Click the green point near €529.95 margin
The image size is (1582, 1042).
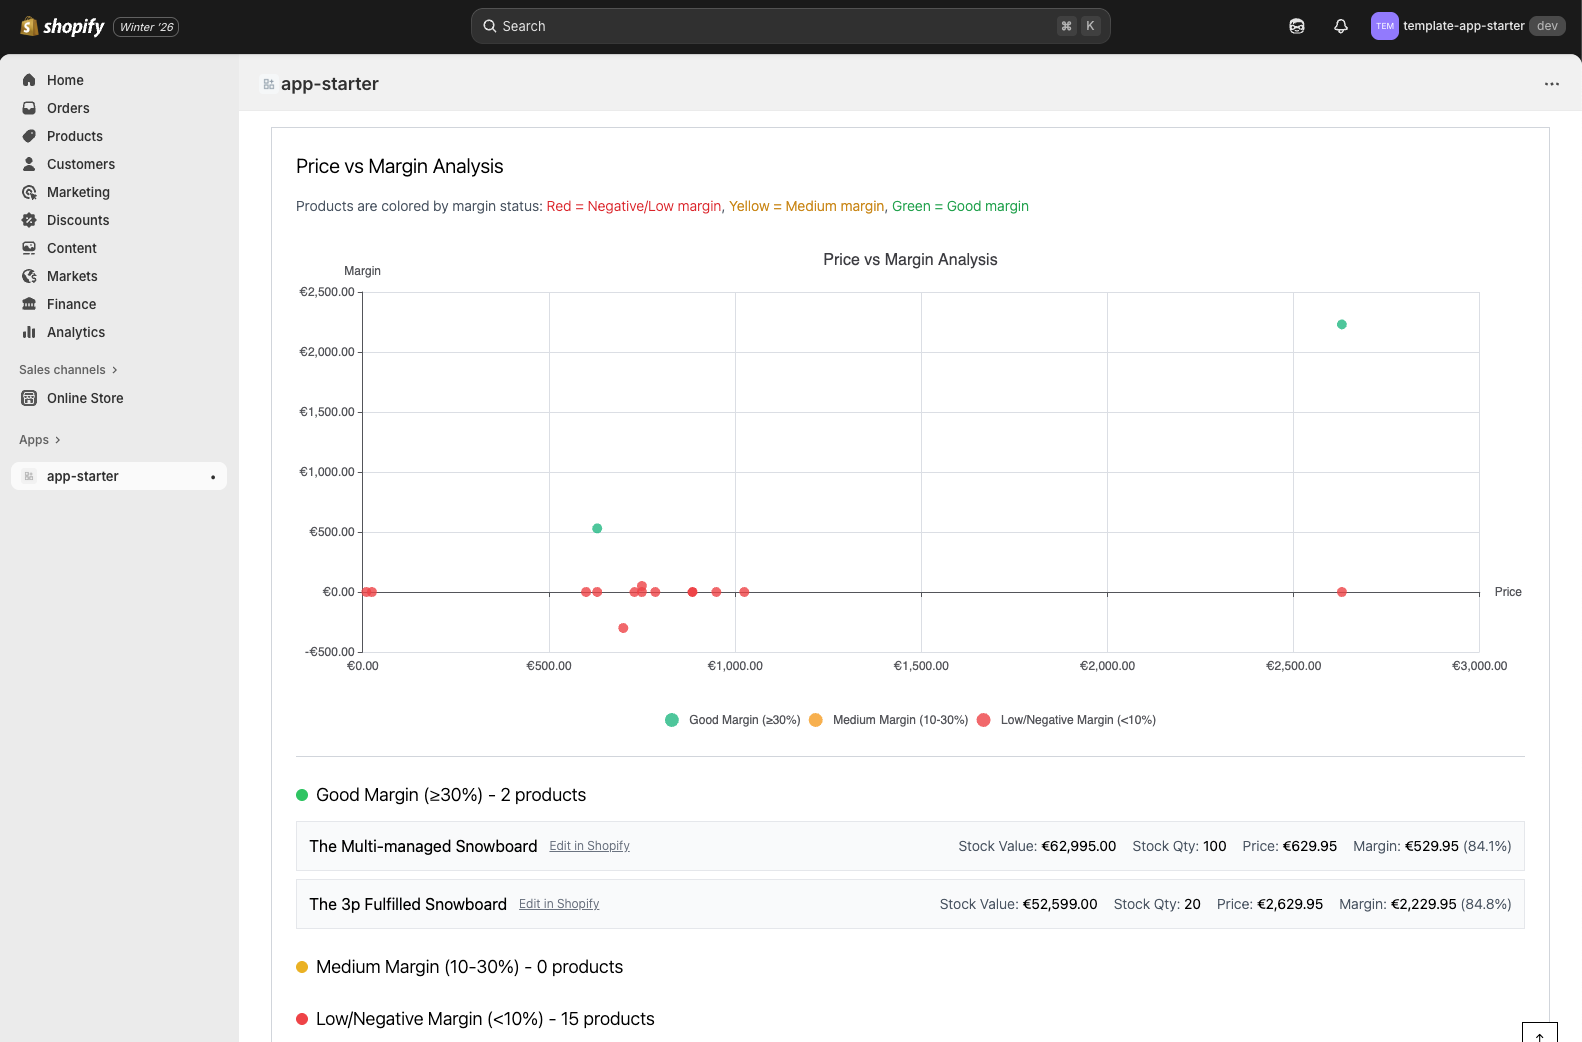[597, 528]
